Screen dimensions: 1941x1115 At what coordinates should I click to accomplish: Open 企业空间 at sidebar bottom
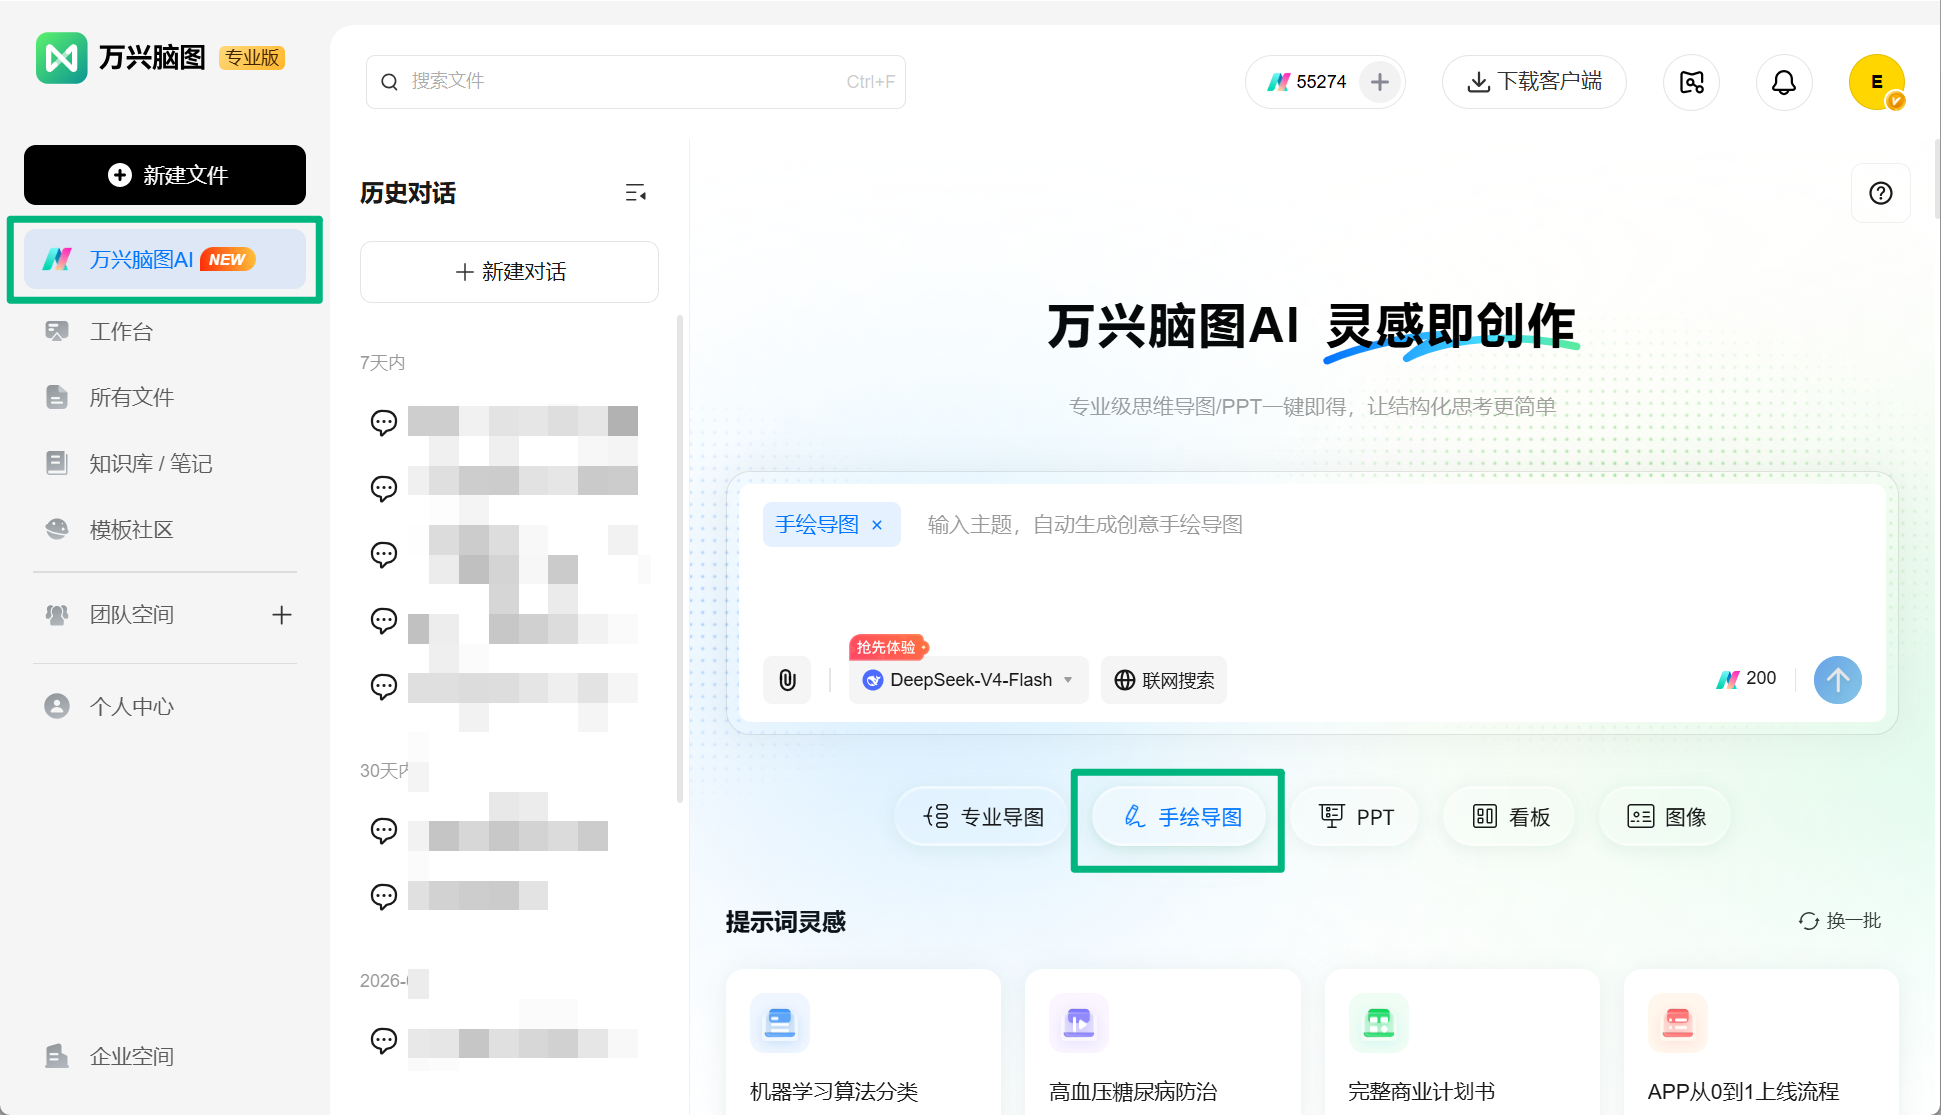point(131,1056)
